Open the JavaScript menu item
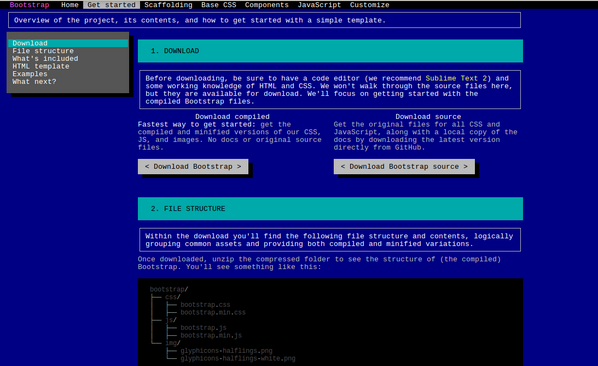598x366 pixels. 319,5
